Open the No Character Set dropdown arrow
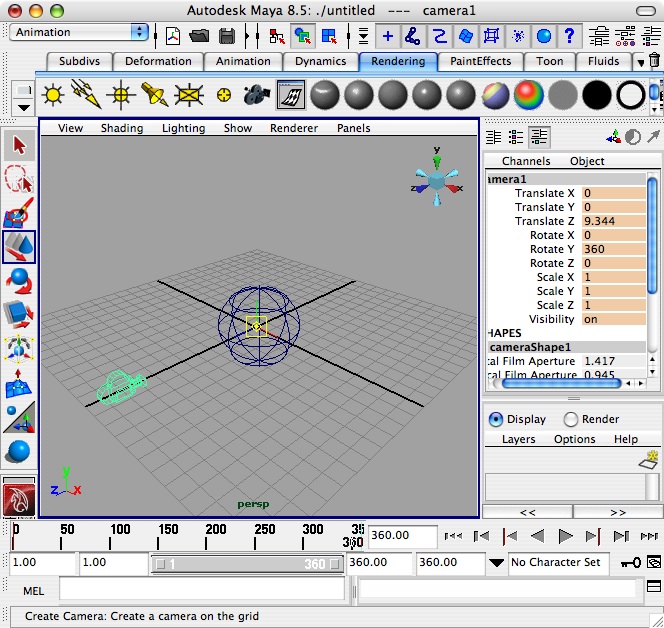This screenshot has width=664, height=628. coord(496,563)
